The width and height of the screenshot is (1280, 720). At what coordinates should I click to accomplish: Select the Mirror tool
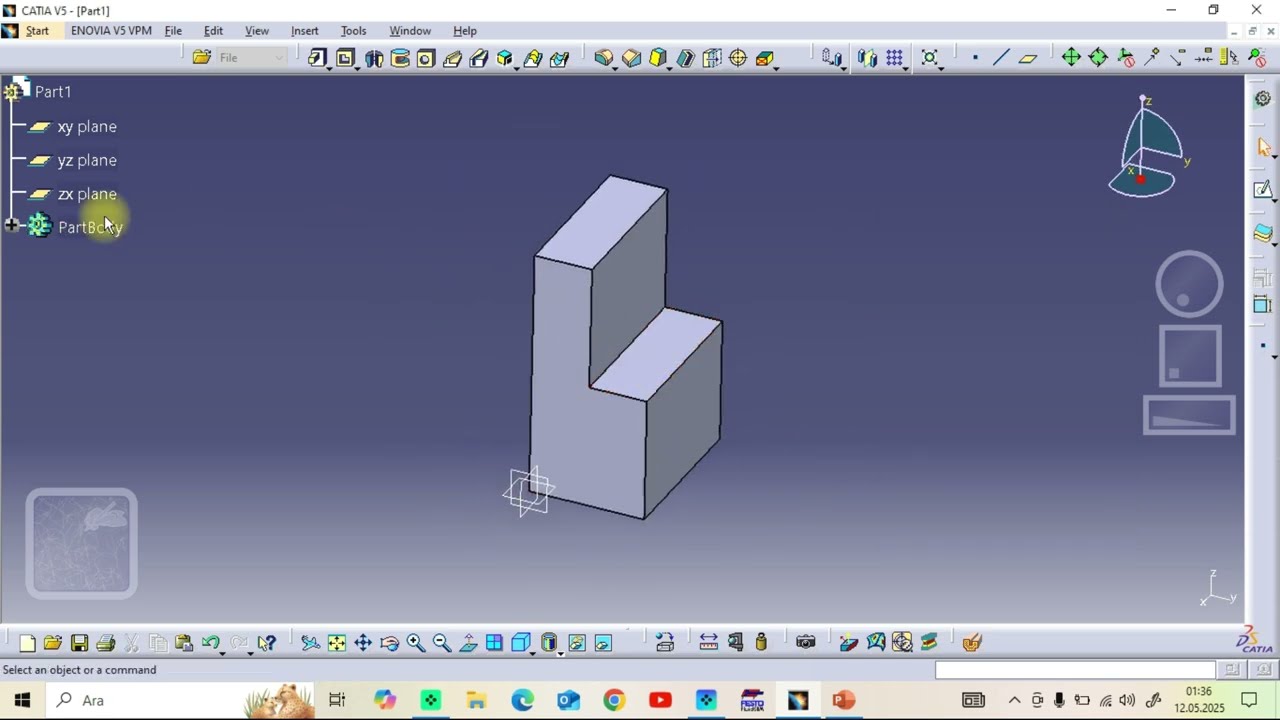click(x=867, y=58)
